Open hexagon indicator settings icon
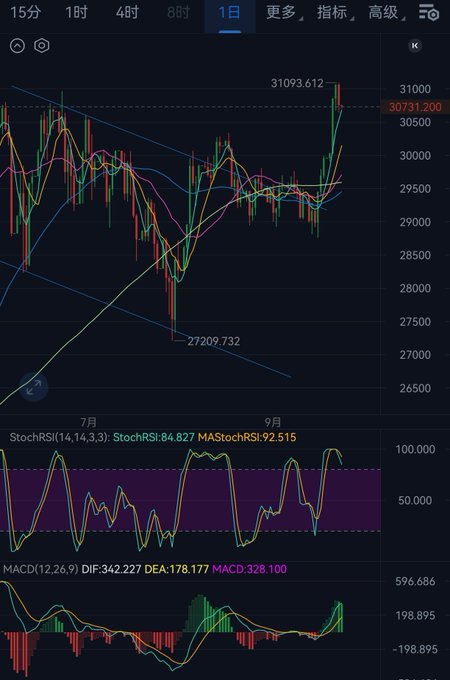 tap(42, 46)
